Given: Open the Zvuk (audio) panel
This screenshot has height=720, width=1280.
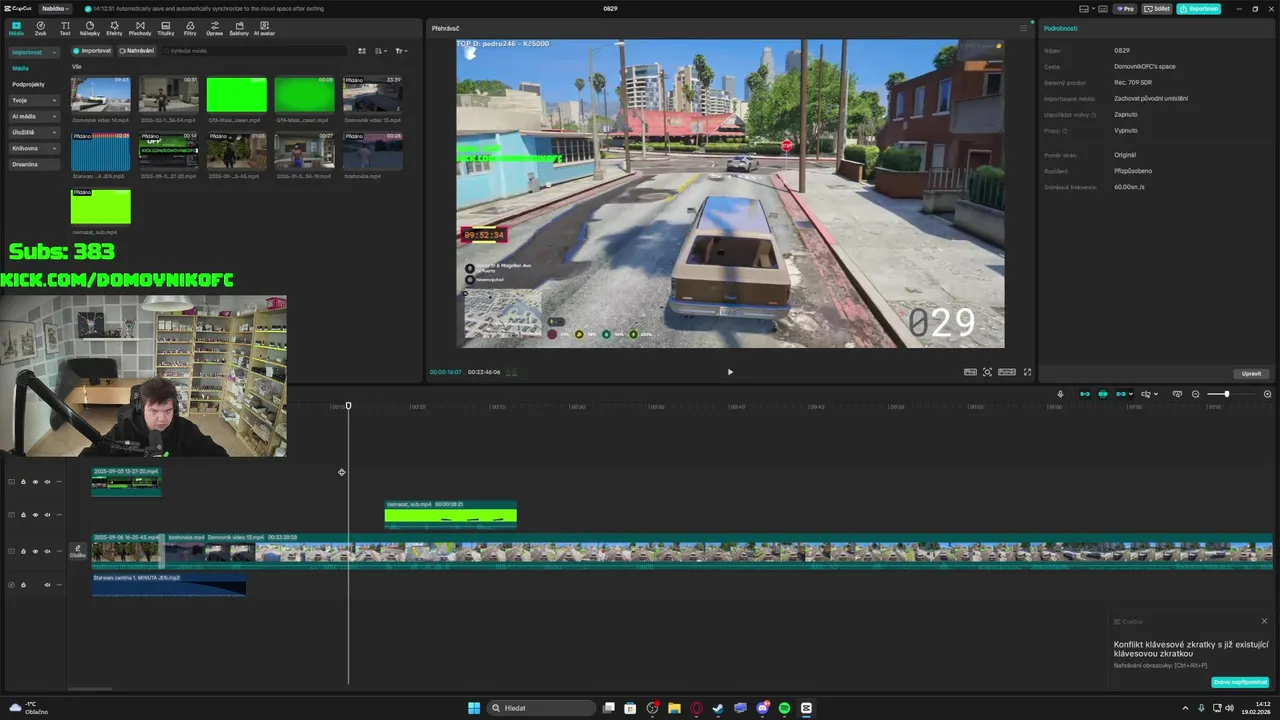Looking at the screenshot, I should tap(40, 28).
